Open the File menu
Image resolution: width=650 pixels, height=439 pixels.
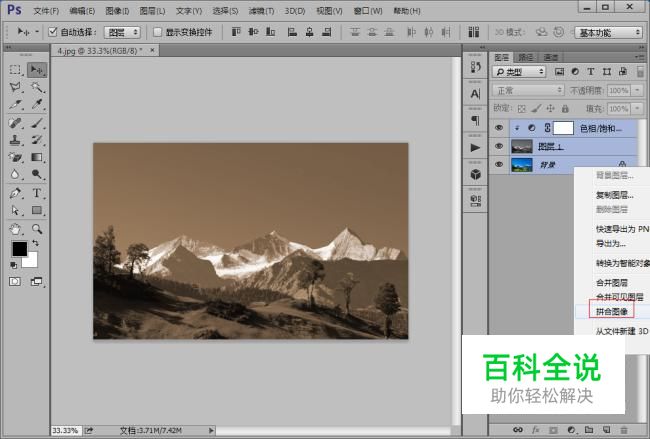(x=46, y=11)
